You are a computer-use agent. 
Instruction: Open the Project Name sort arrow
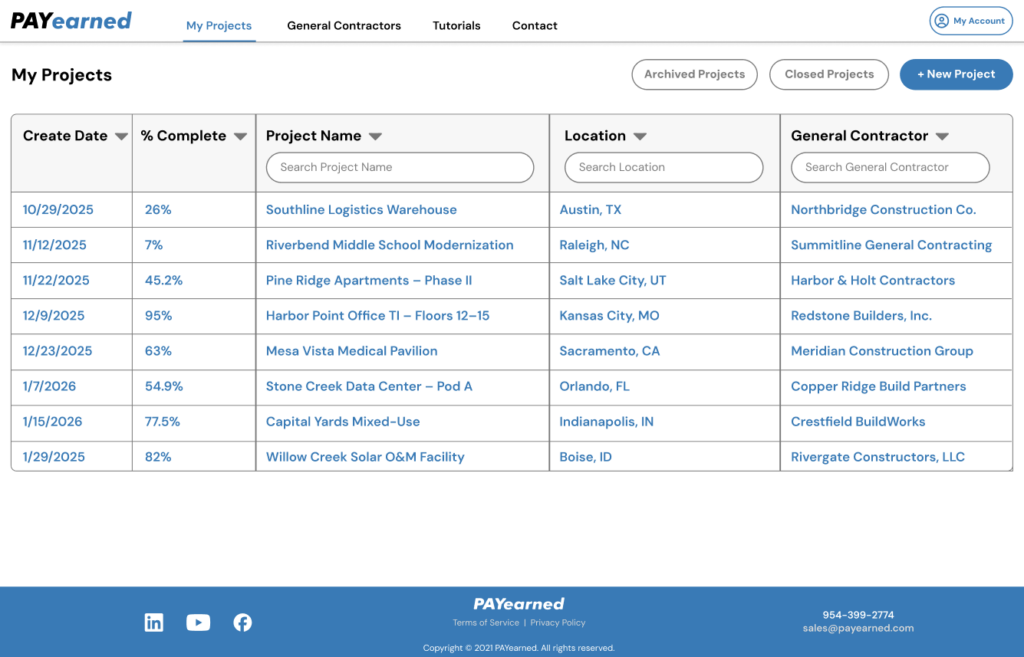pos(375,137)
